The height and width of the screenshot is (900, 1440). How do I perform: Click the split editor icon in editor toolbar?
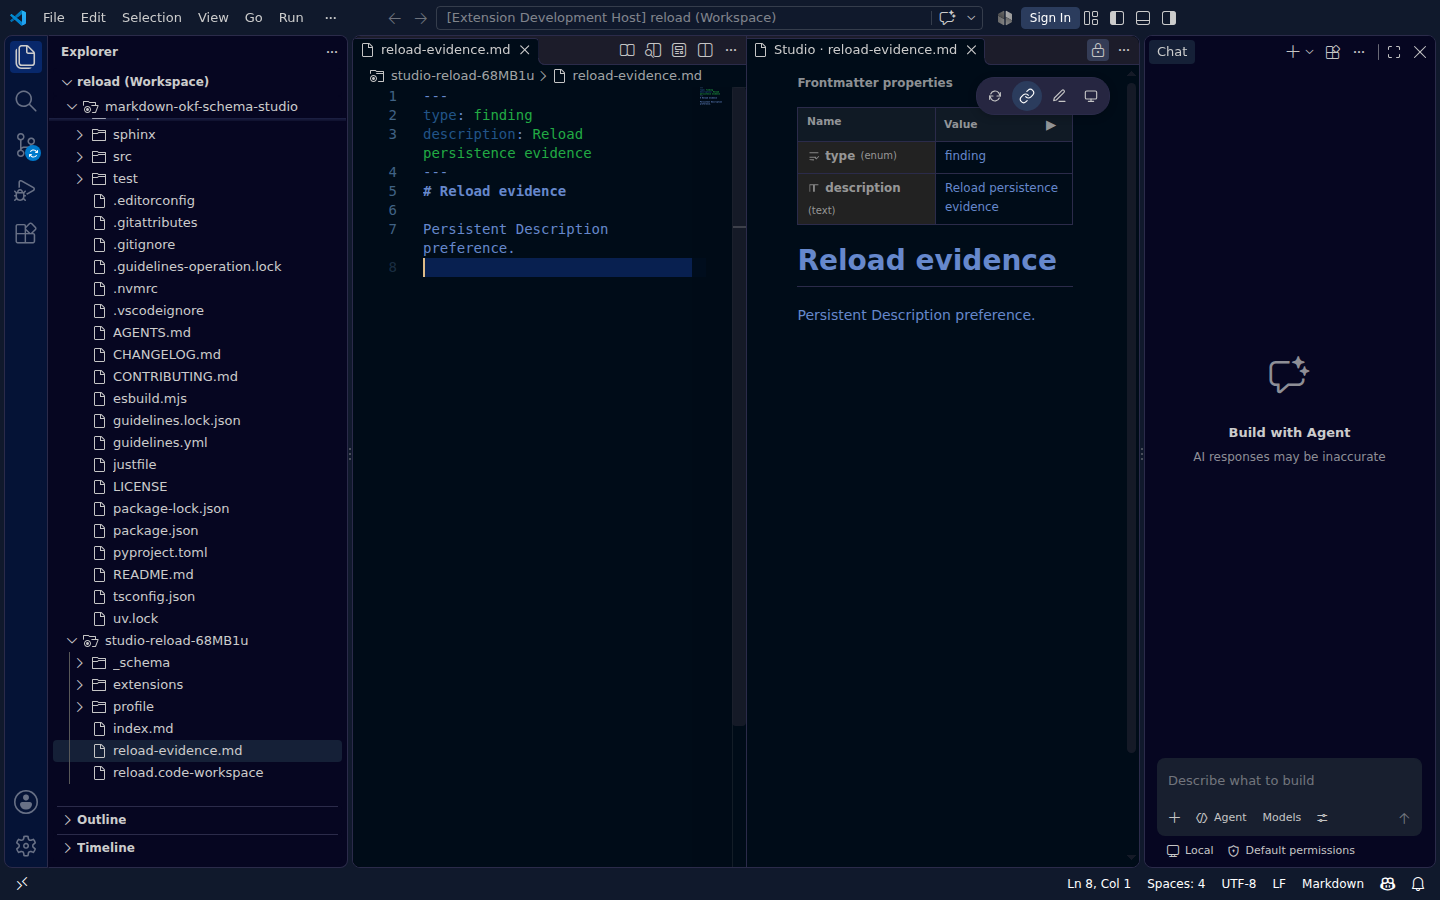click(x=705, y=50)
